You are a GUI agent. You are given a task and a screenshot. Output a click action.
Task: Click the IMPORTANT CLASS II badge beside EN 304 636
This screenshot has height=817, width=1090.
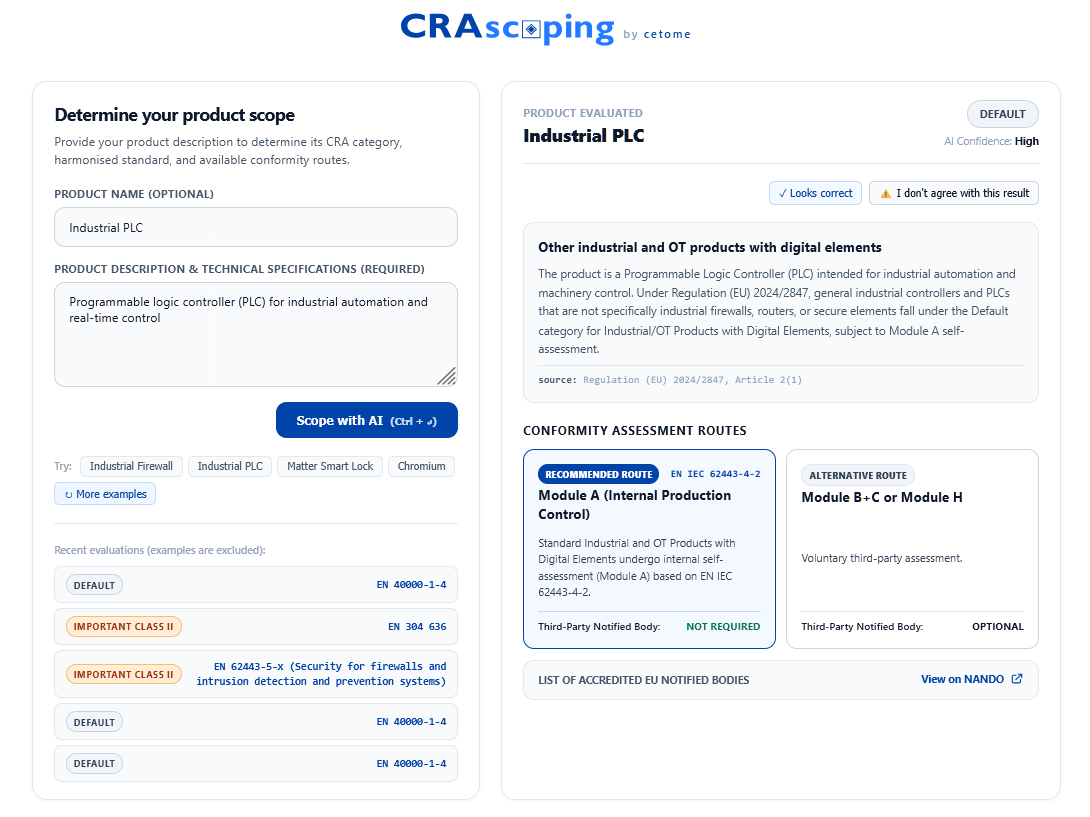(x=124, y=626)
